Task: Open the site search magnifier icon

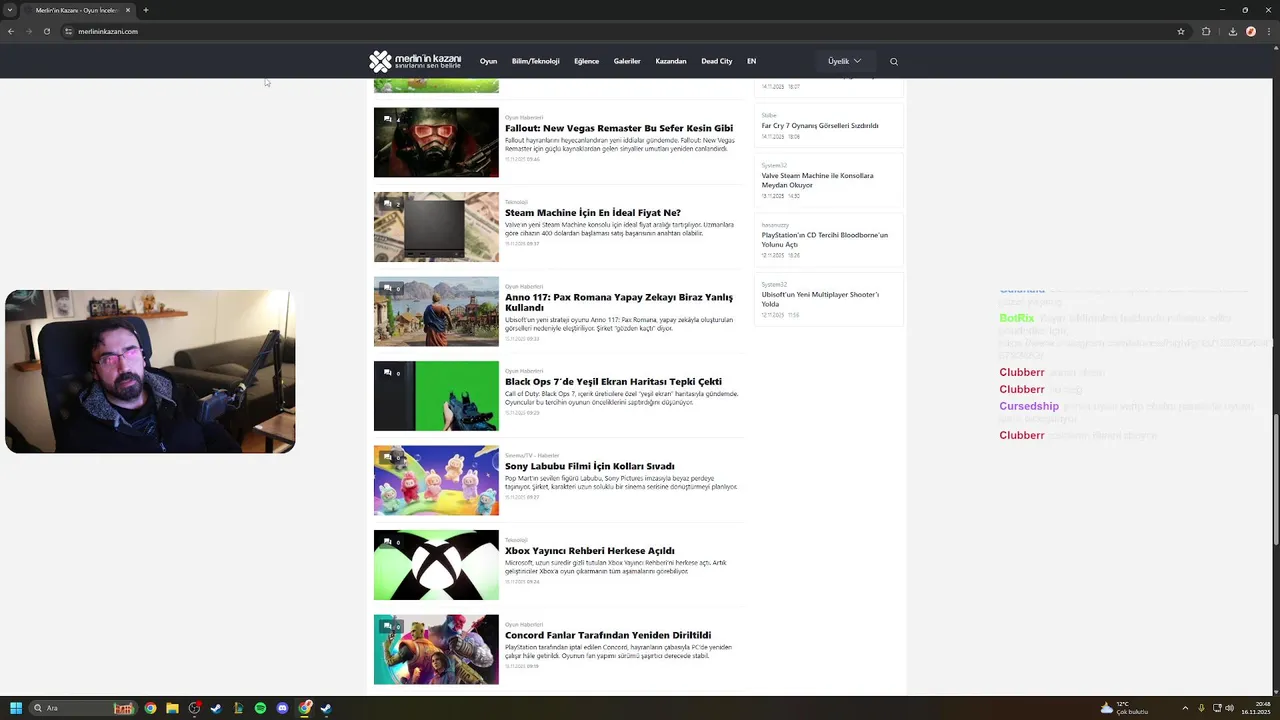Action: point(894,61)
